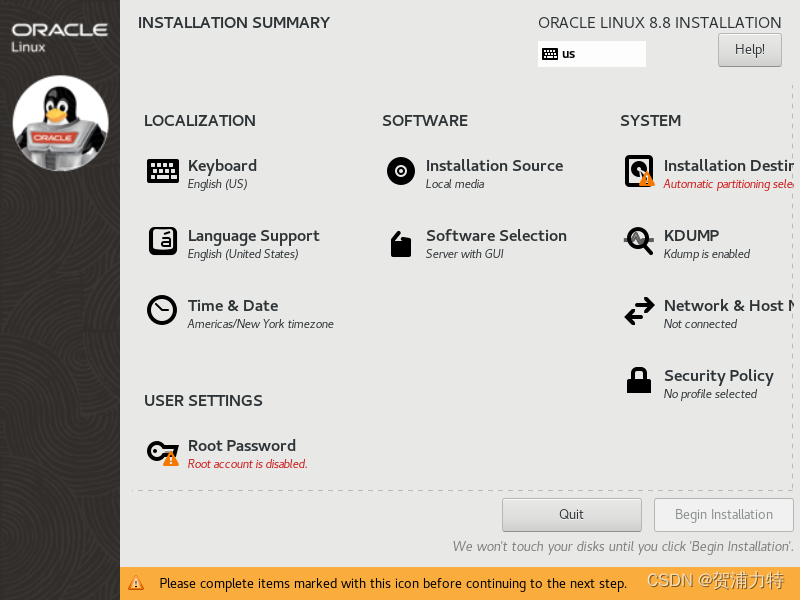
Task: Click the keyboard icon in layout indicator
Action: 550,54
